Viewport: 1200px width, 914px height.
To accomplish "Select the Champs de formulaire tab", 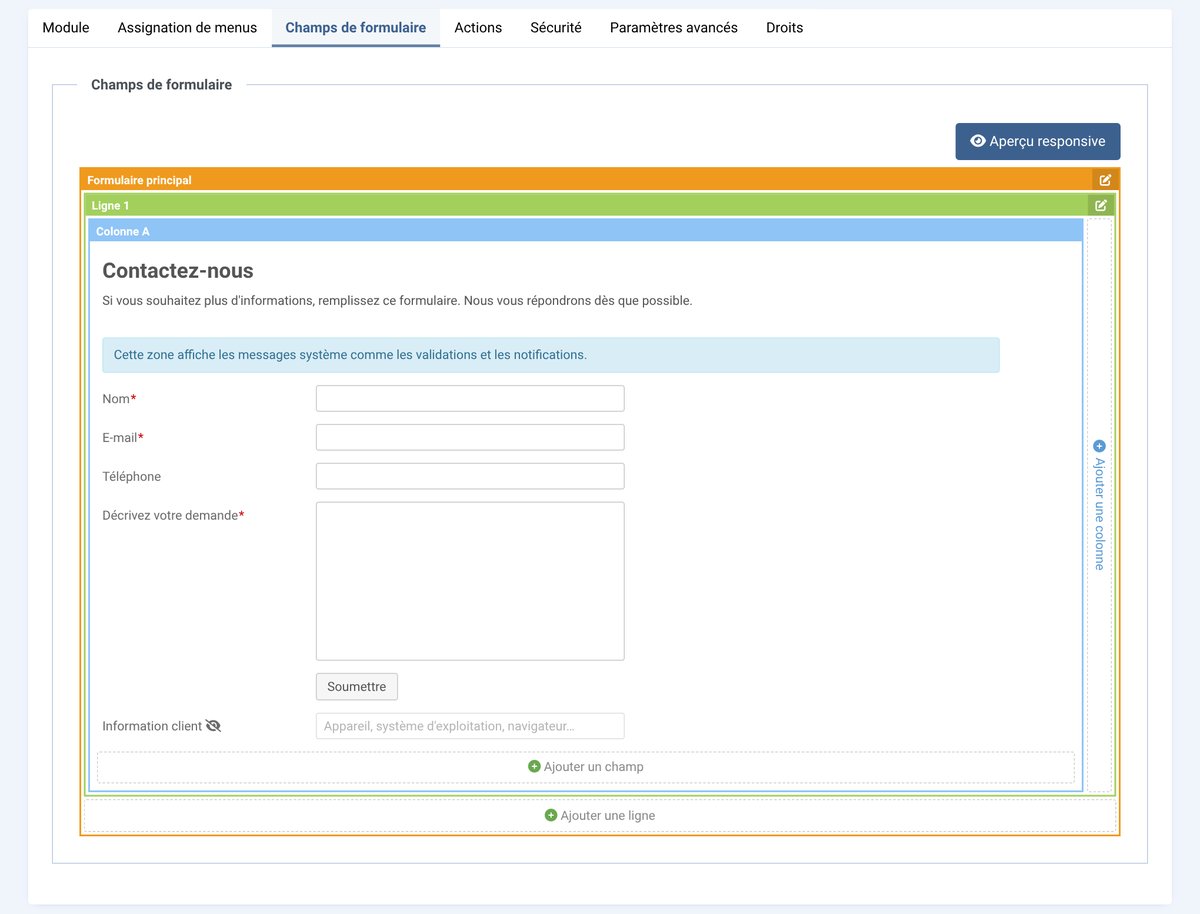I will coord(356,28).
